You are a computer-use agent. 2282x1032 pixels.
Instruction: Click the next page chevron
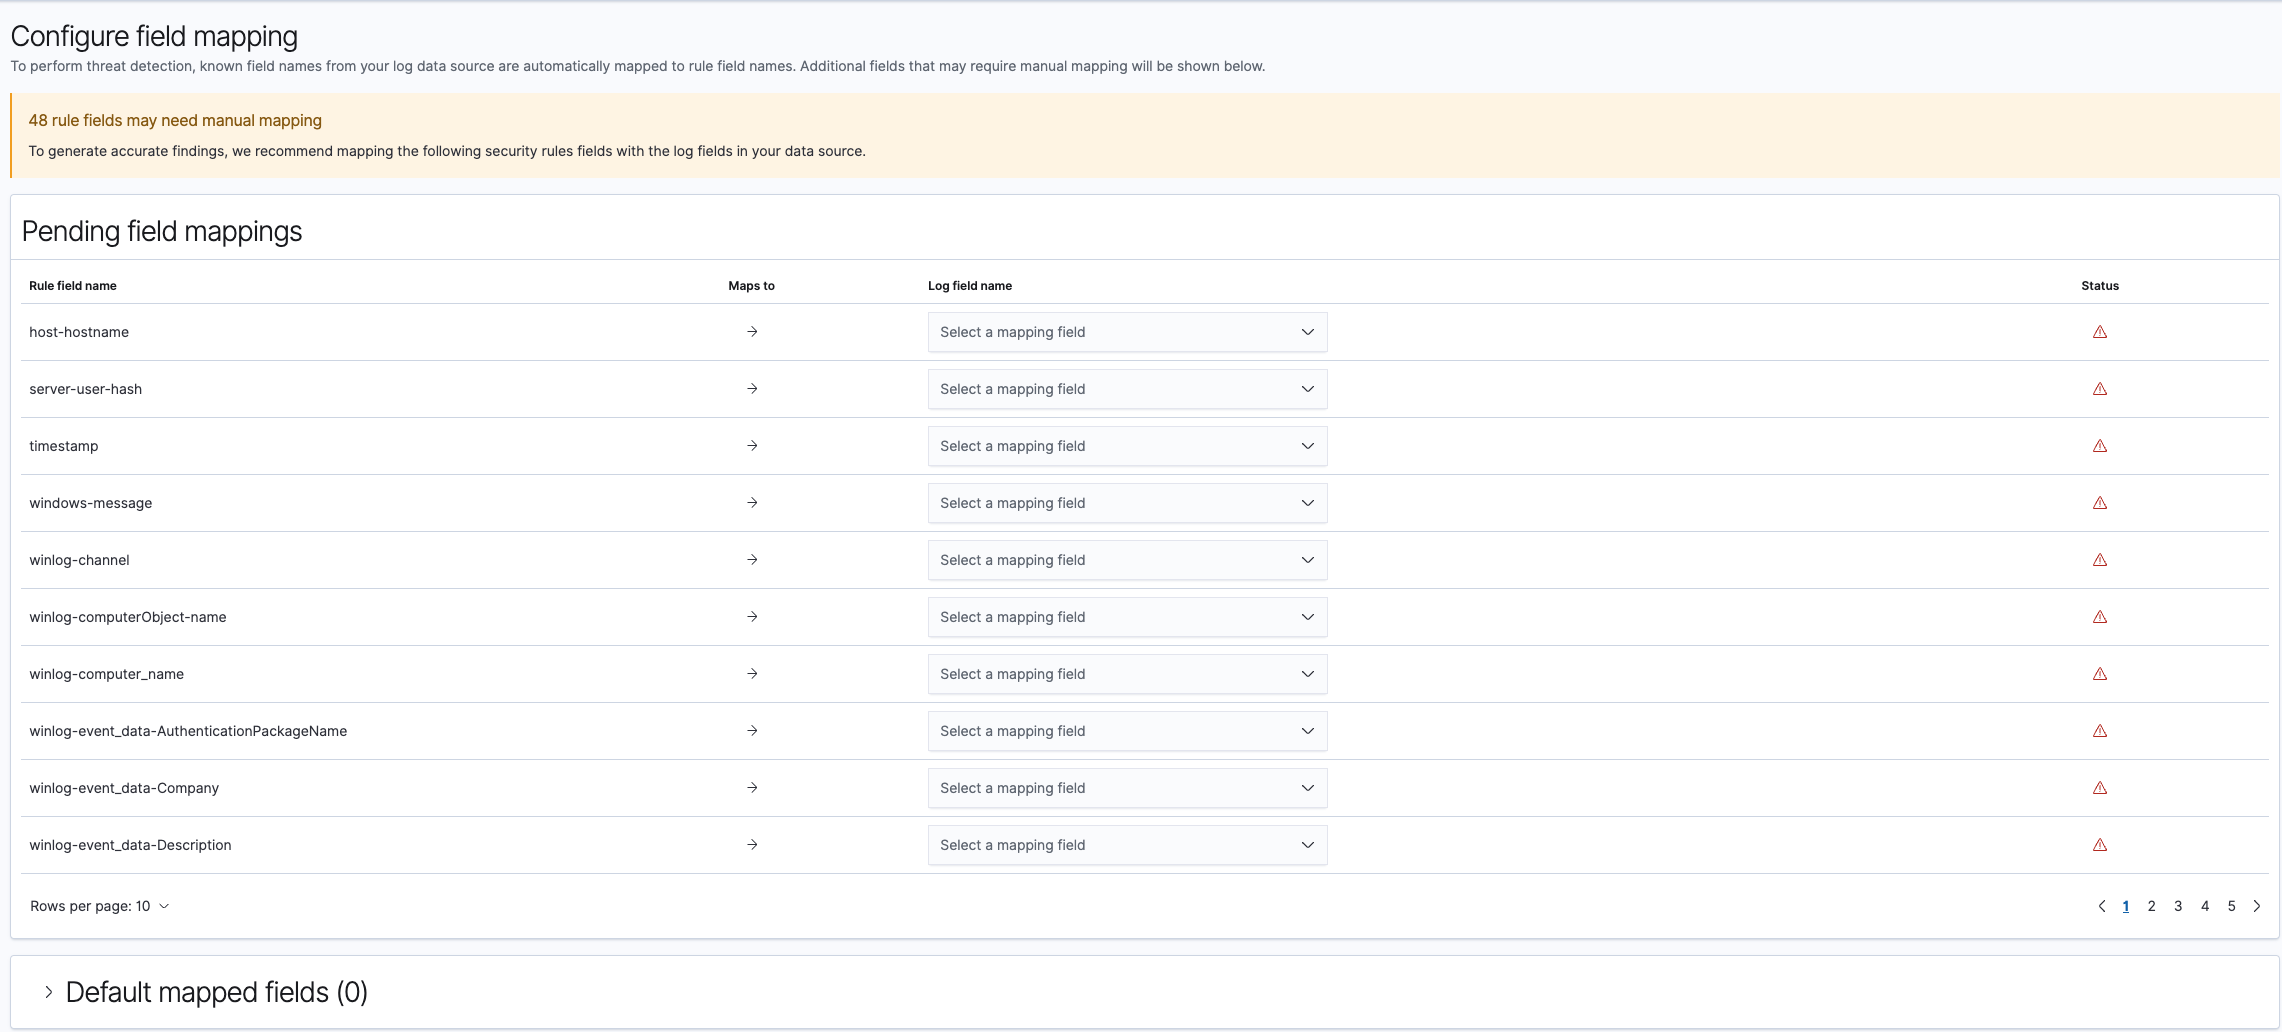pyautogui.click(x=2257, y=906)
